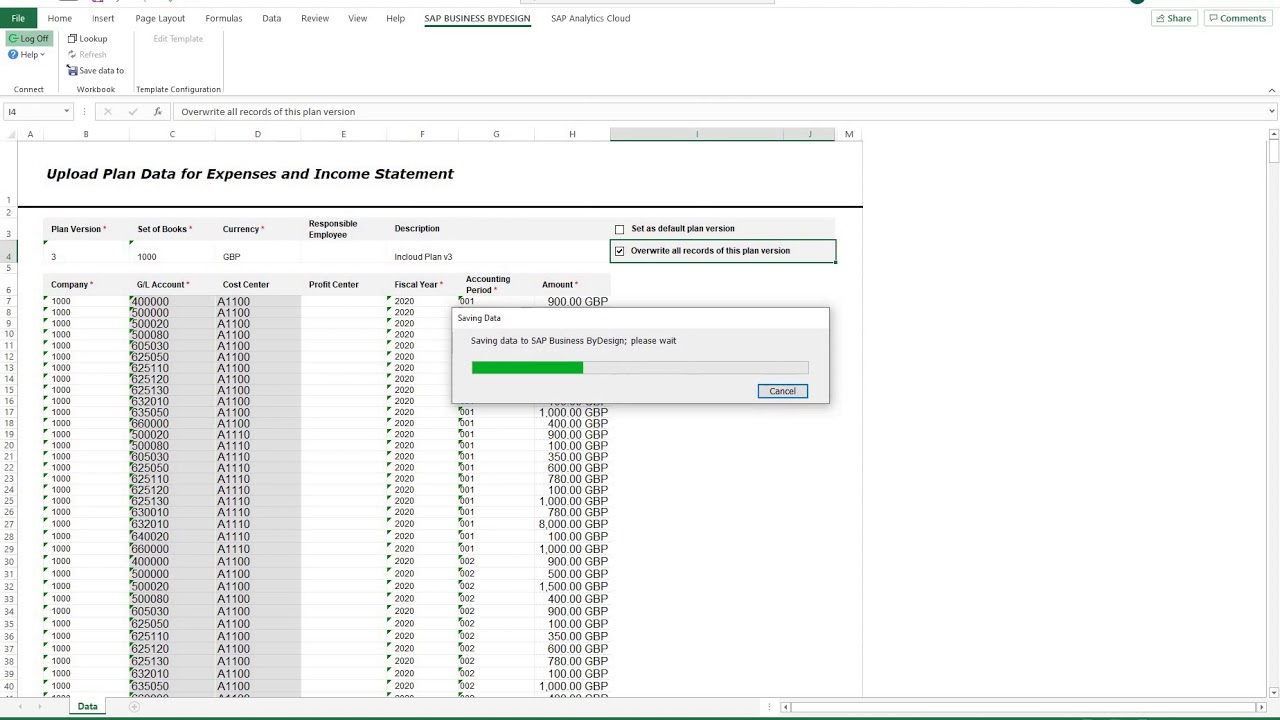
Task: Add a new sheet with plus icon
Action: pos(134,707)
